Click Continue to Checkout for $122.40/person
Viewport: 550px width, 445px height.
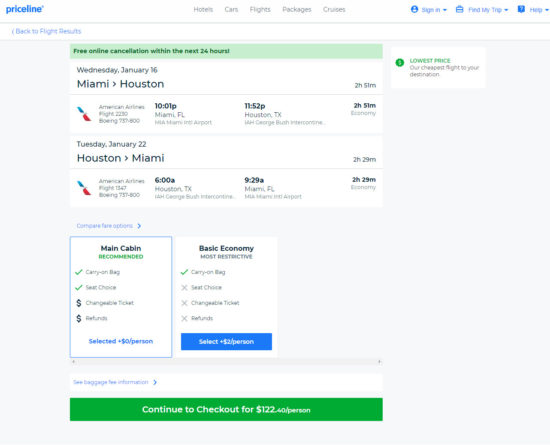click(226, 410)
